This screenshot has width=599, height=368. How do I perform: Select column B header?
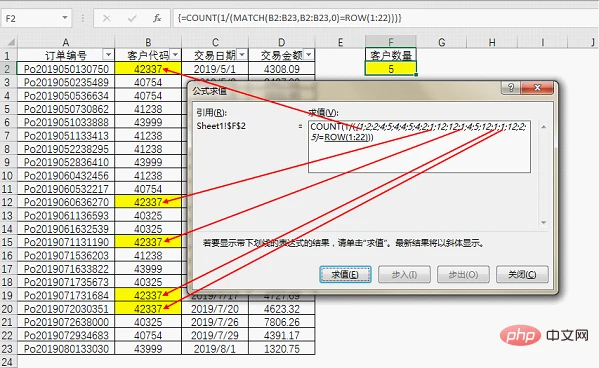click(148, 42)
